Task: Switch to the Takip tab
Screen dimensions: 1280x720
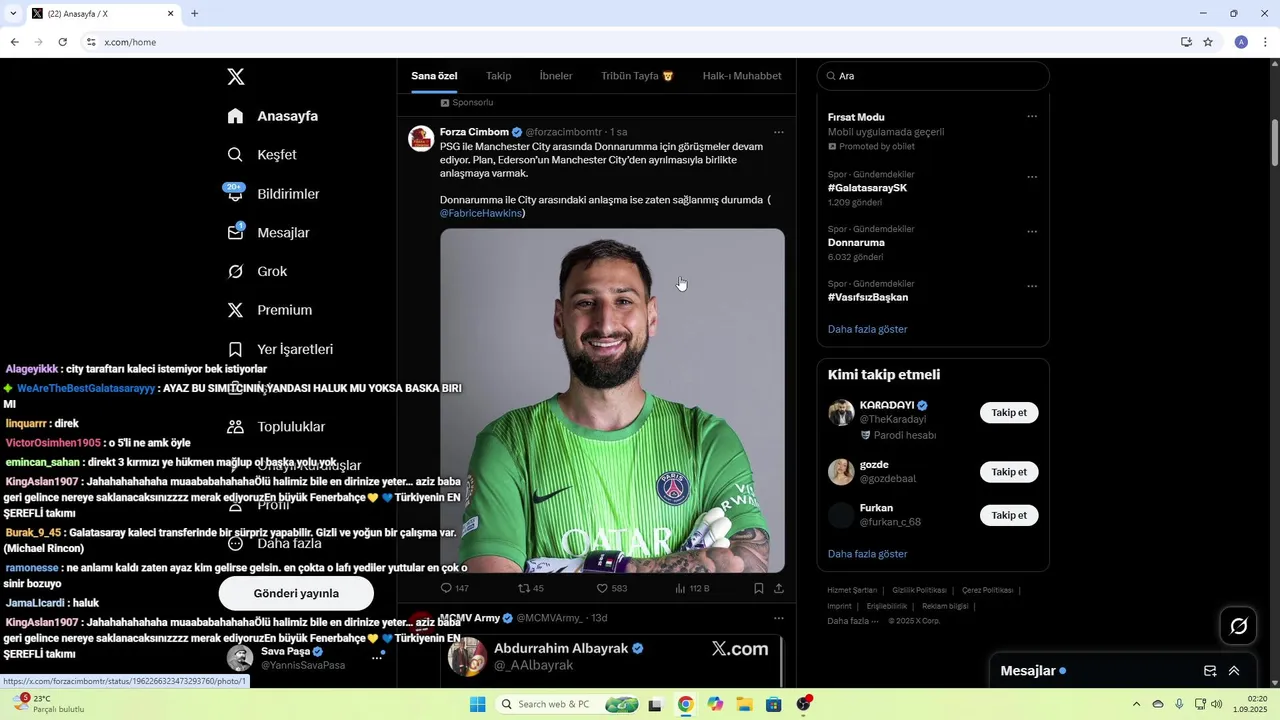Action: click(x=498, y=76)
